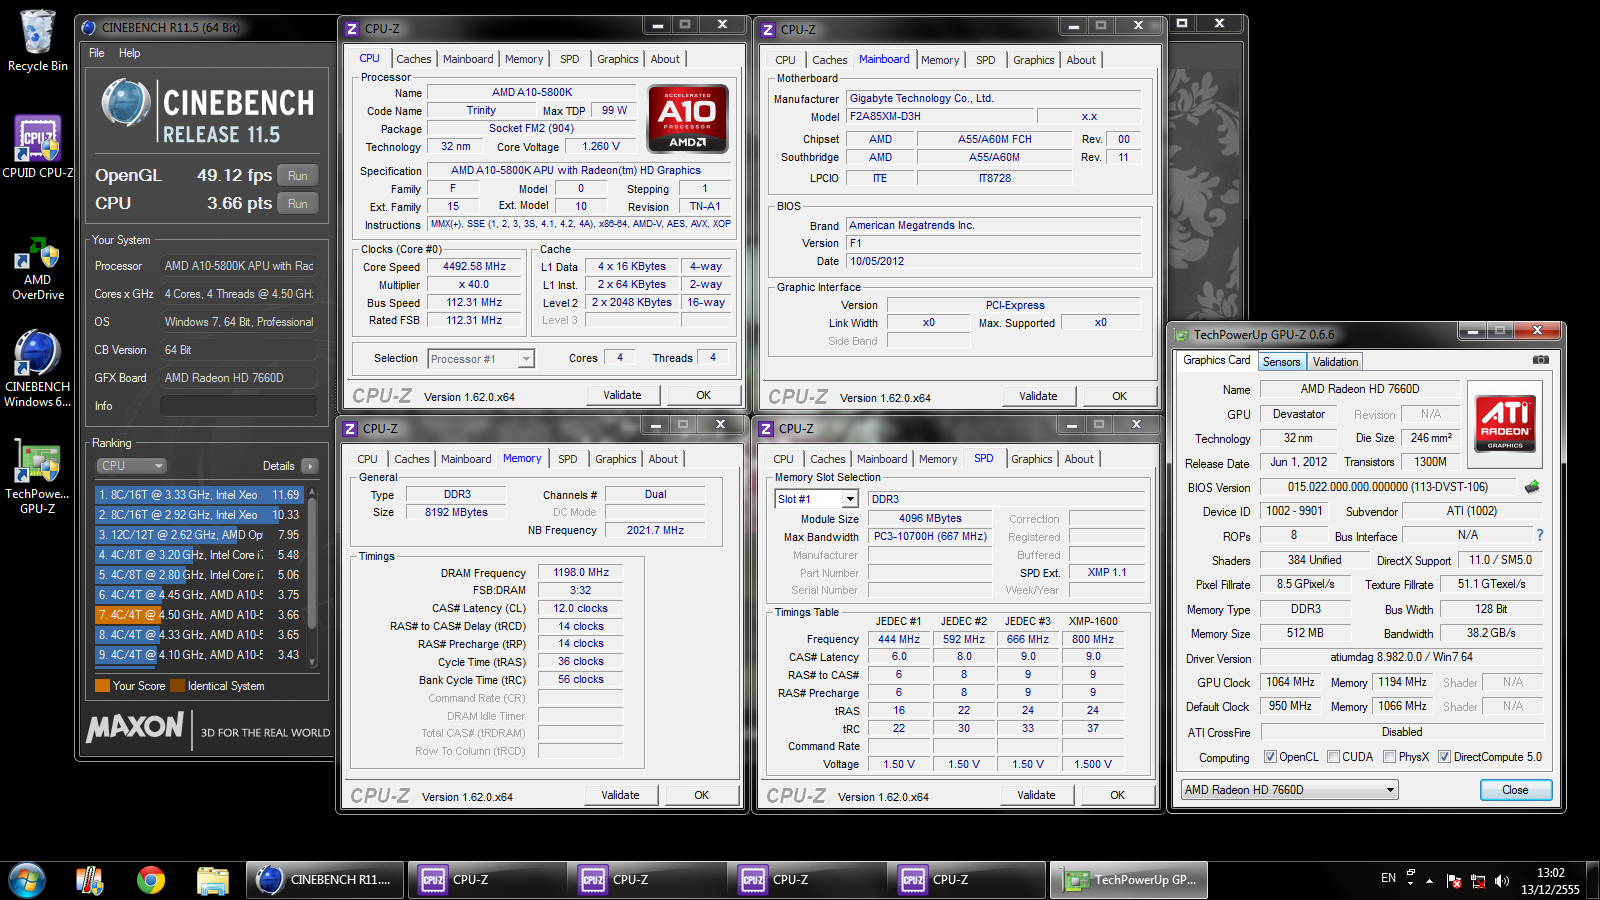Screen dimensions: 1600x900
Task: Click the ranking list scroll down arrow
Action: (x=312, y=662)
